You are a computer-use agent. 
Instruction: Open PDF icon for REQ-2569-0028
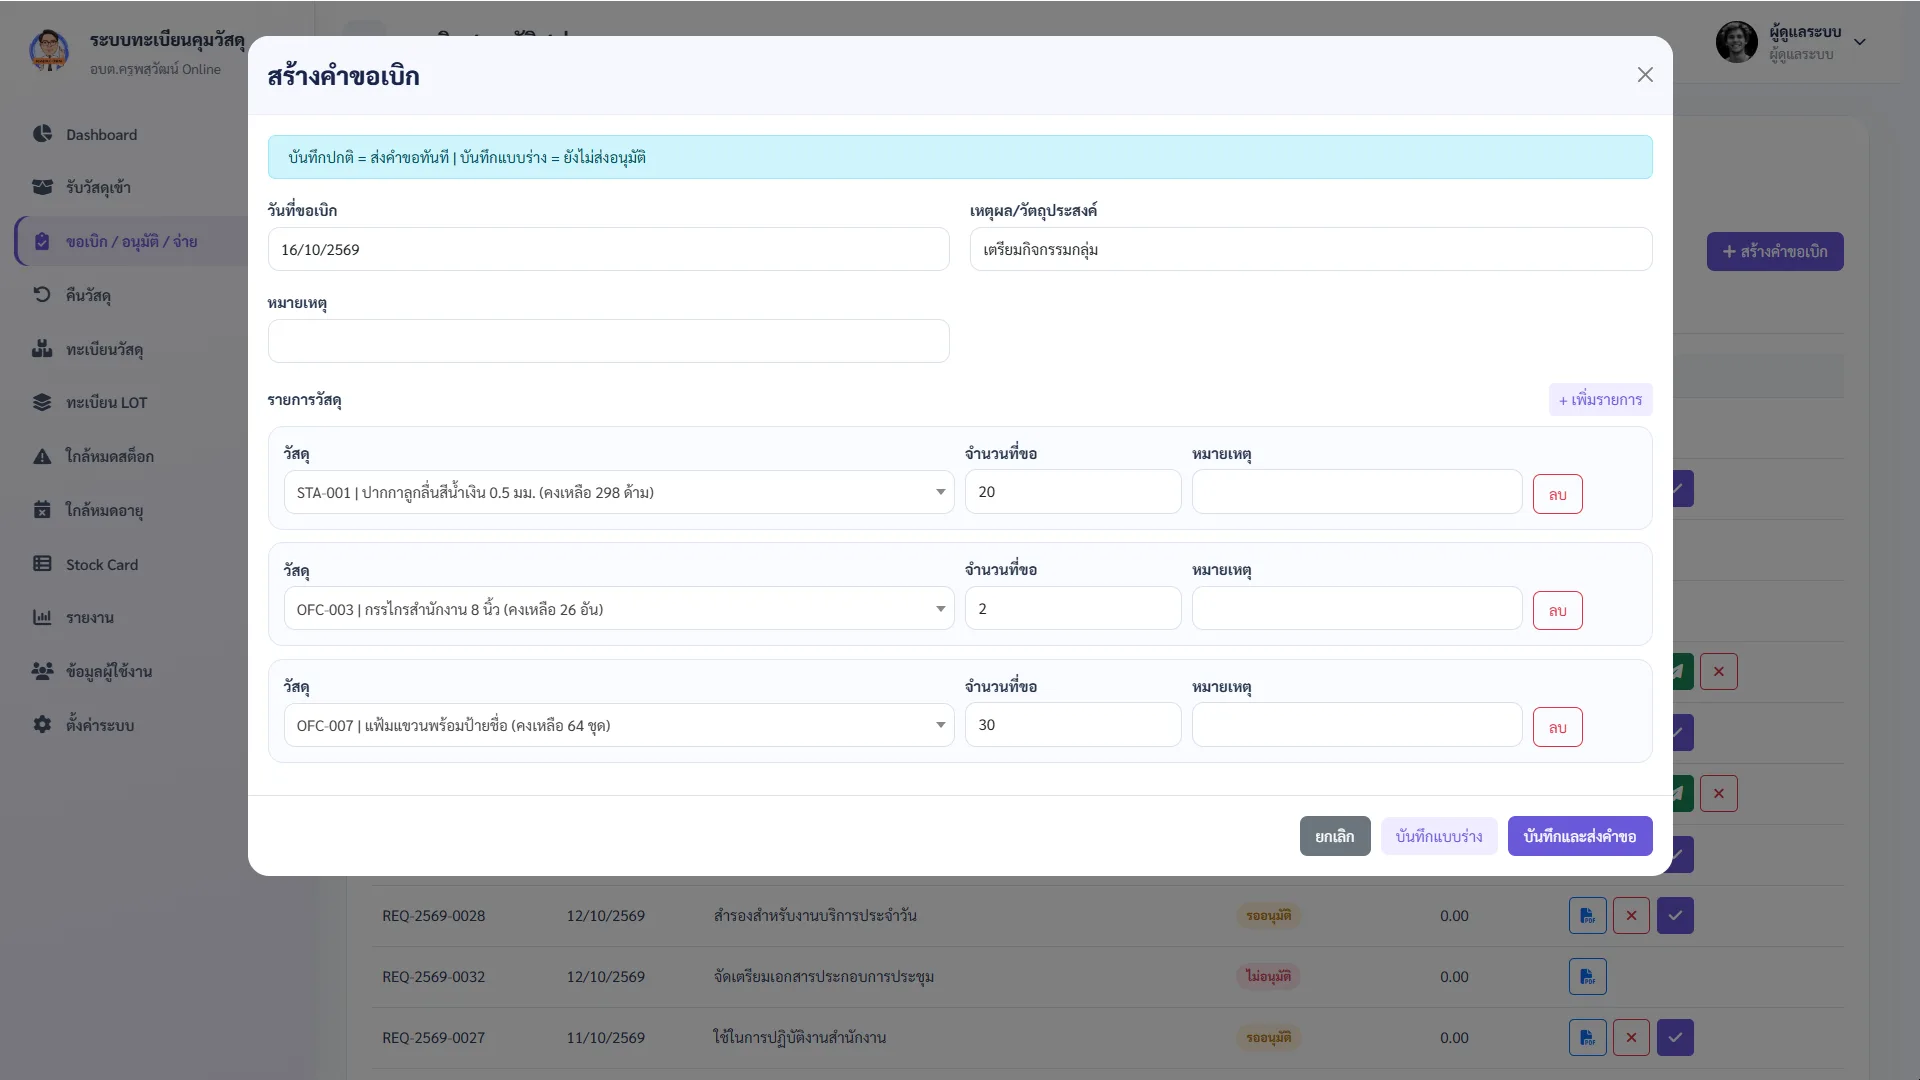1587,915
